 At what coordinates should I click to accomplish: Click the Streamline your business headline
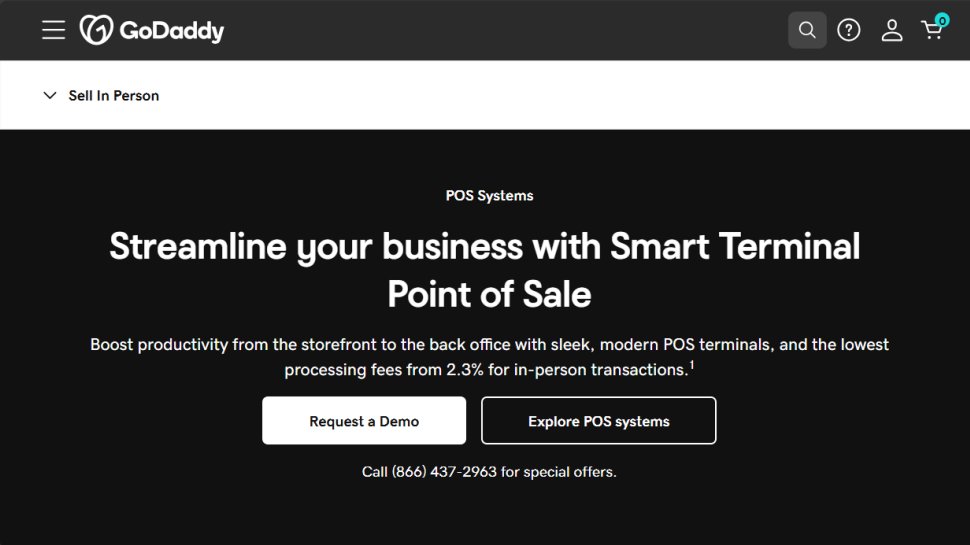click(x=485, y=270)
